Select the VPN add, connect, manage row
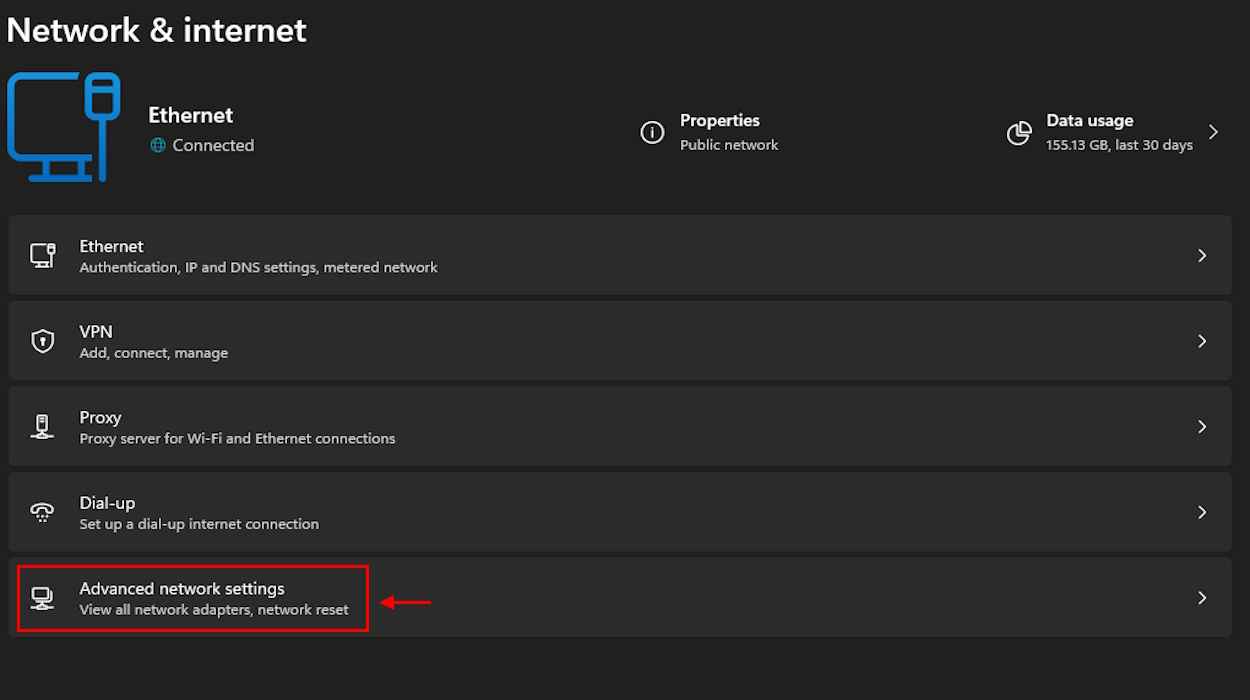The image size is (1250, 700). click(600, 340)
